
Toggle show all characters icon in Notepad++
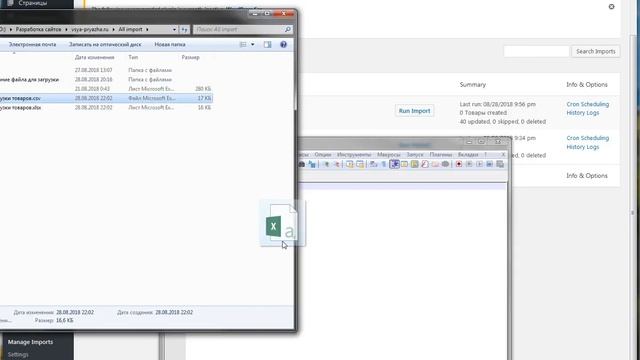[384, 164]
